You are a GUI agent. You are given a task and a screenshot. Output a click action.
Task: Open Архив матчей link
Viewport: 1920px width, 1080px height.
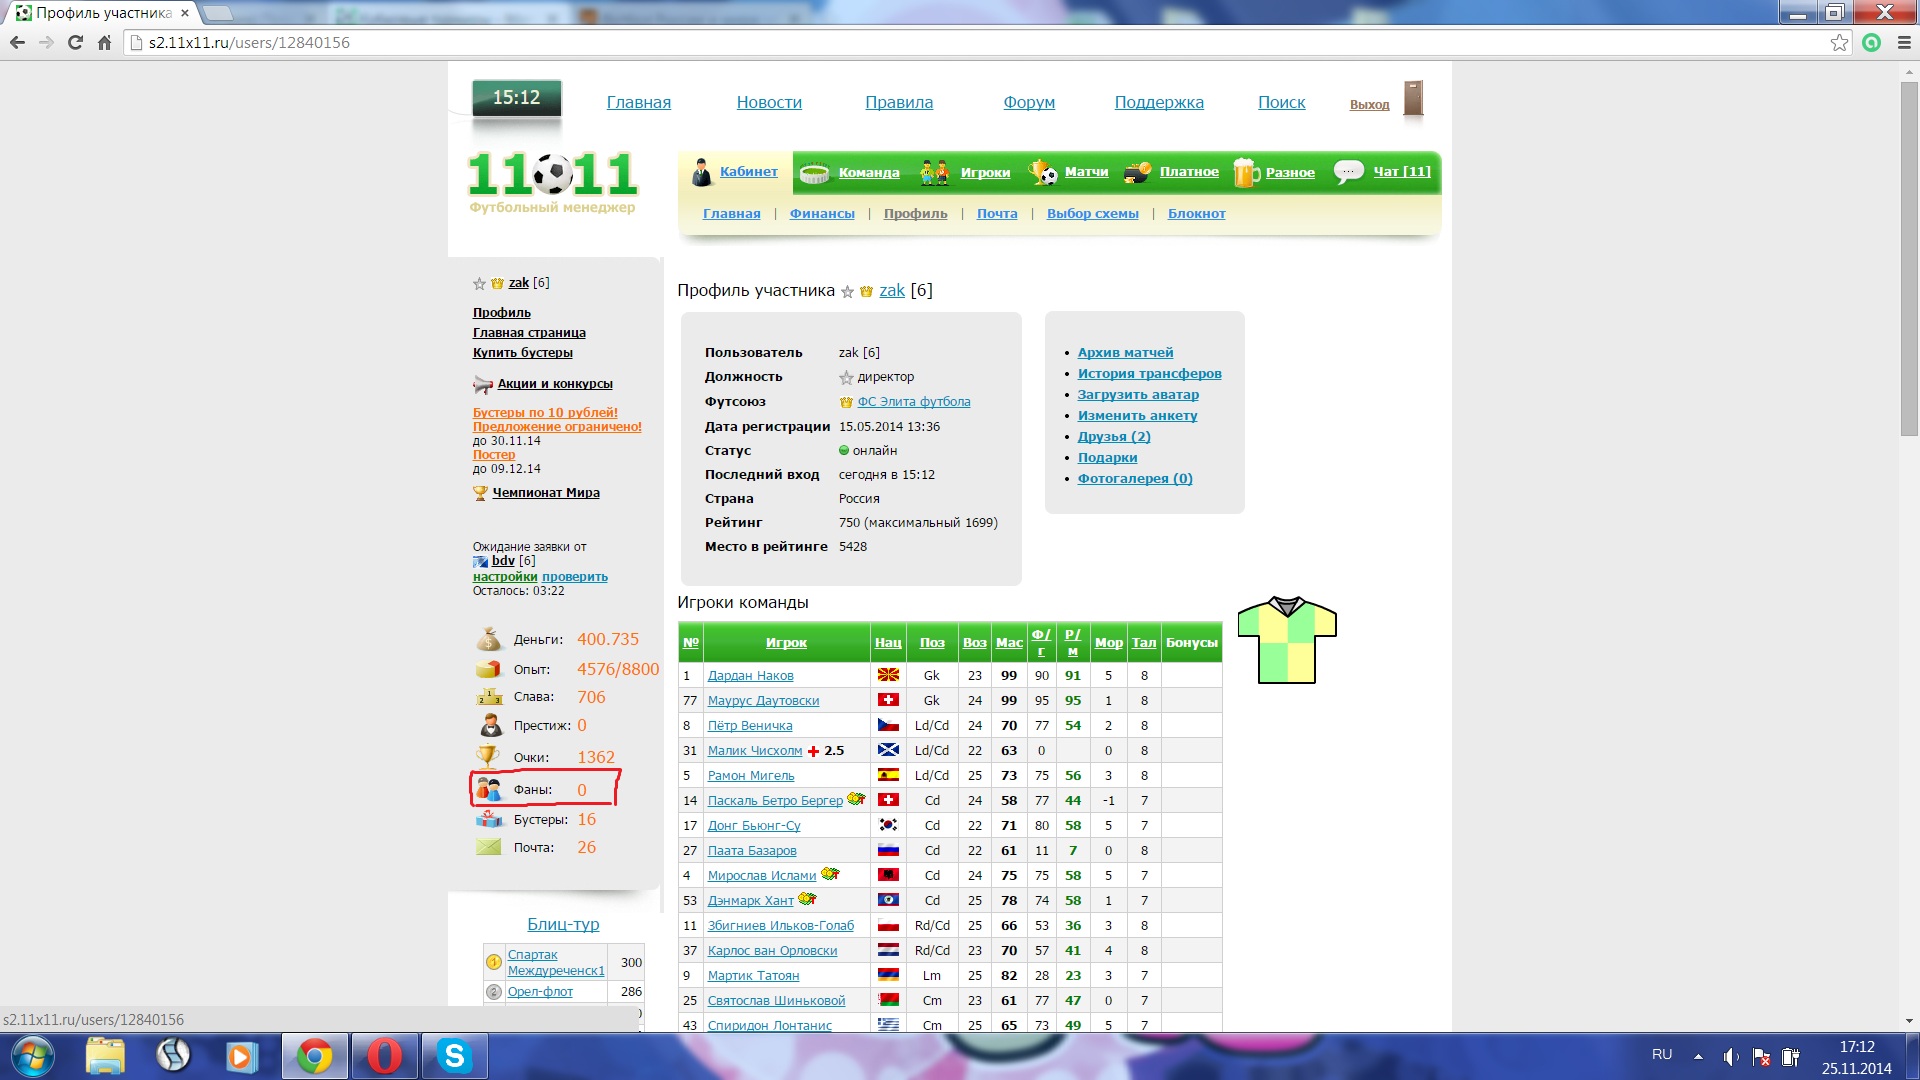1125,353
